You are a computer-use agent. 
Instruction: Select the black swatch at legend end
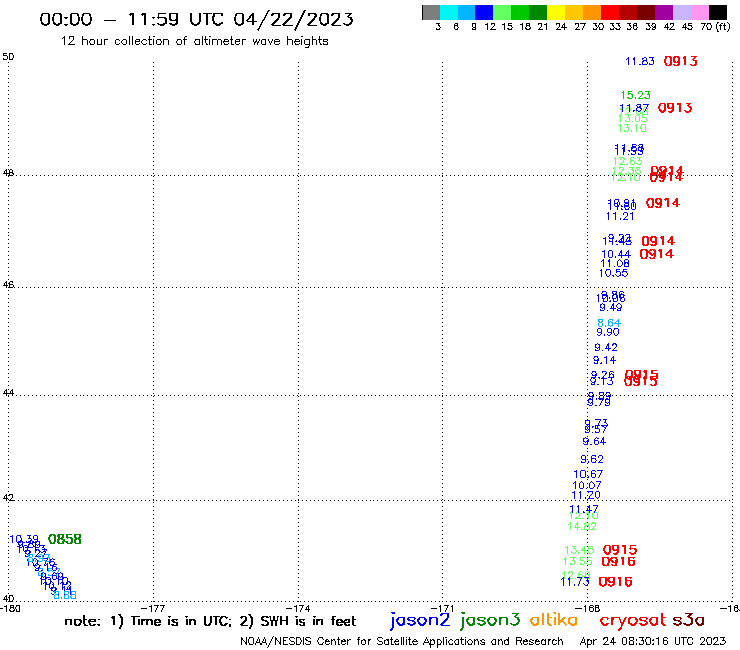[x=717, y=12]
